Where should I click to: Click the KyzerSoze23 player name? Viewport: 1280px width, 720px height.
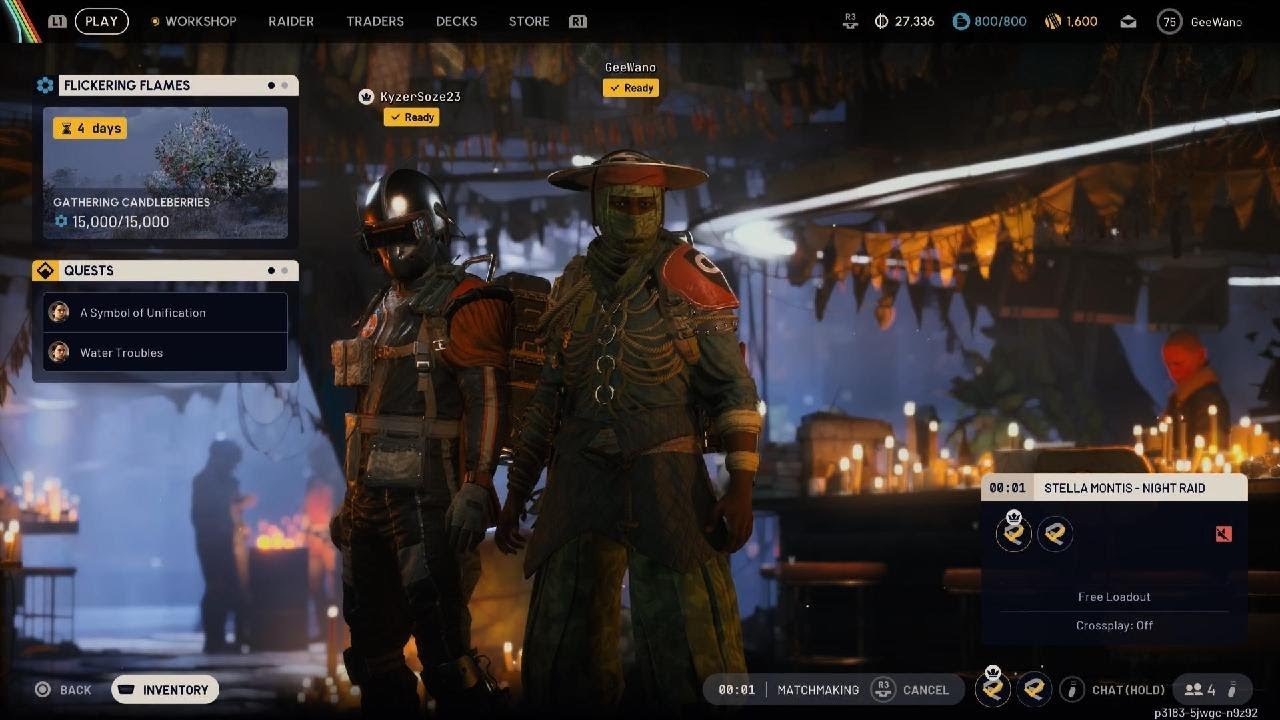(420, 97)
